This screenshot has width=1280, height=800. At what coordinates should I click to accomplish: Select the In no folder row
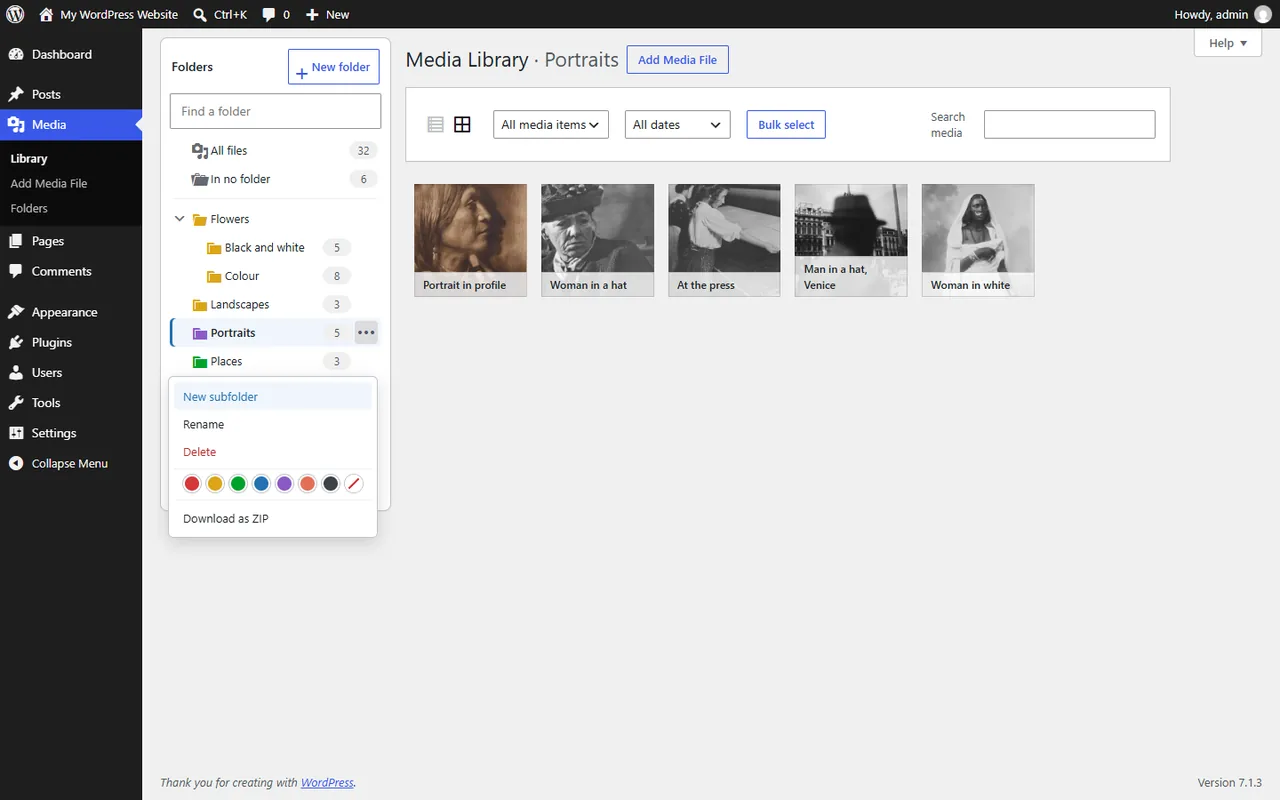click(275, 179)
